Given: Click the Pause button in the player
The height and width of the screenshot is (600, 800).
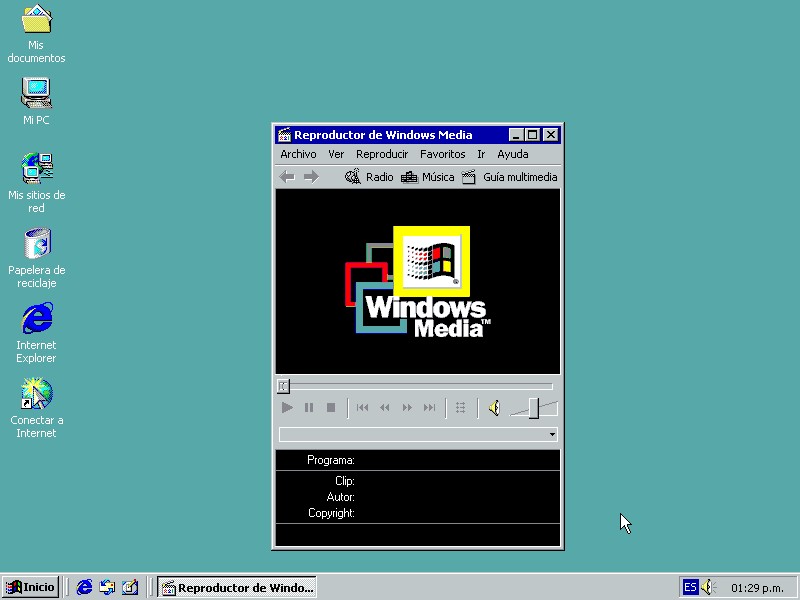Looking at the screenshot, I should pos(309,408).
